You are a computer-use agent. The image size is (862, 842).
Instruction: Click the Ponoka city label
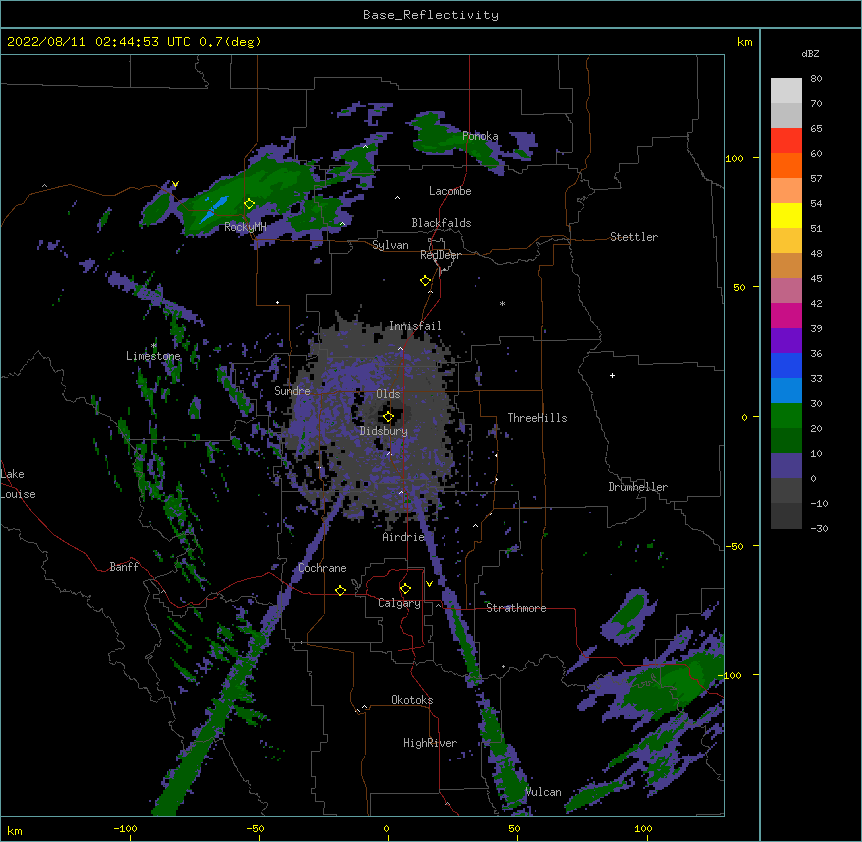click(x=480, y=136)
